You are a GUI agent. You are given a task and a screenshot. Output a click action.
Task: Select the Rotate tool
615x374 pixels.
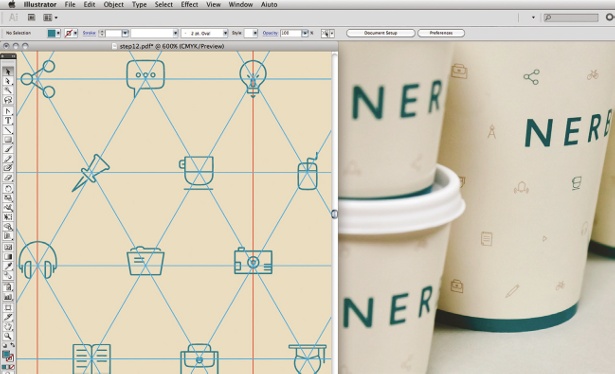point(8,189)
